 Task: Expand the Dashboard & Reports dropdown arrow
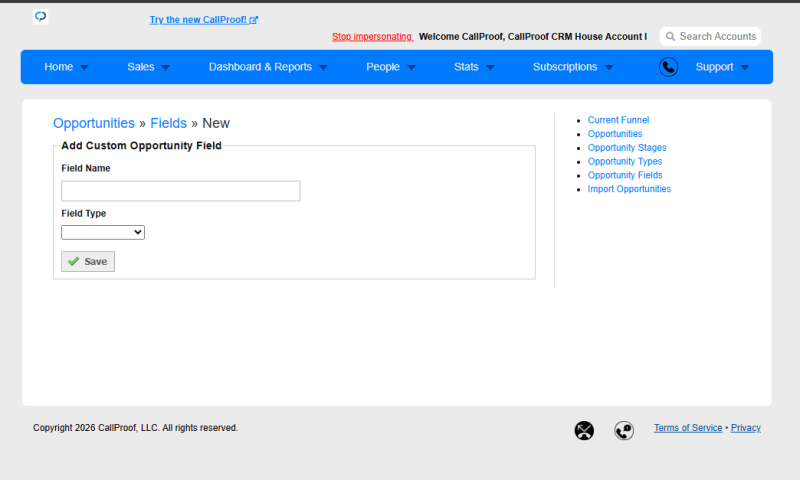click(x=323, y=67)
